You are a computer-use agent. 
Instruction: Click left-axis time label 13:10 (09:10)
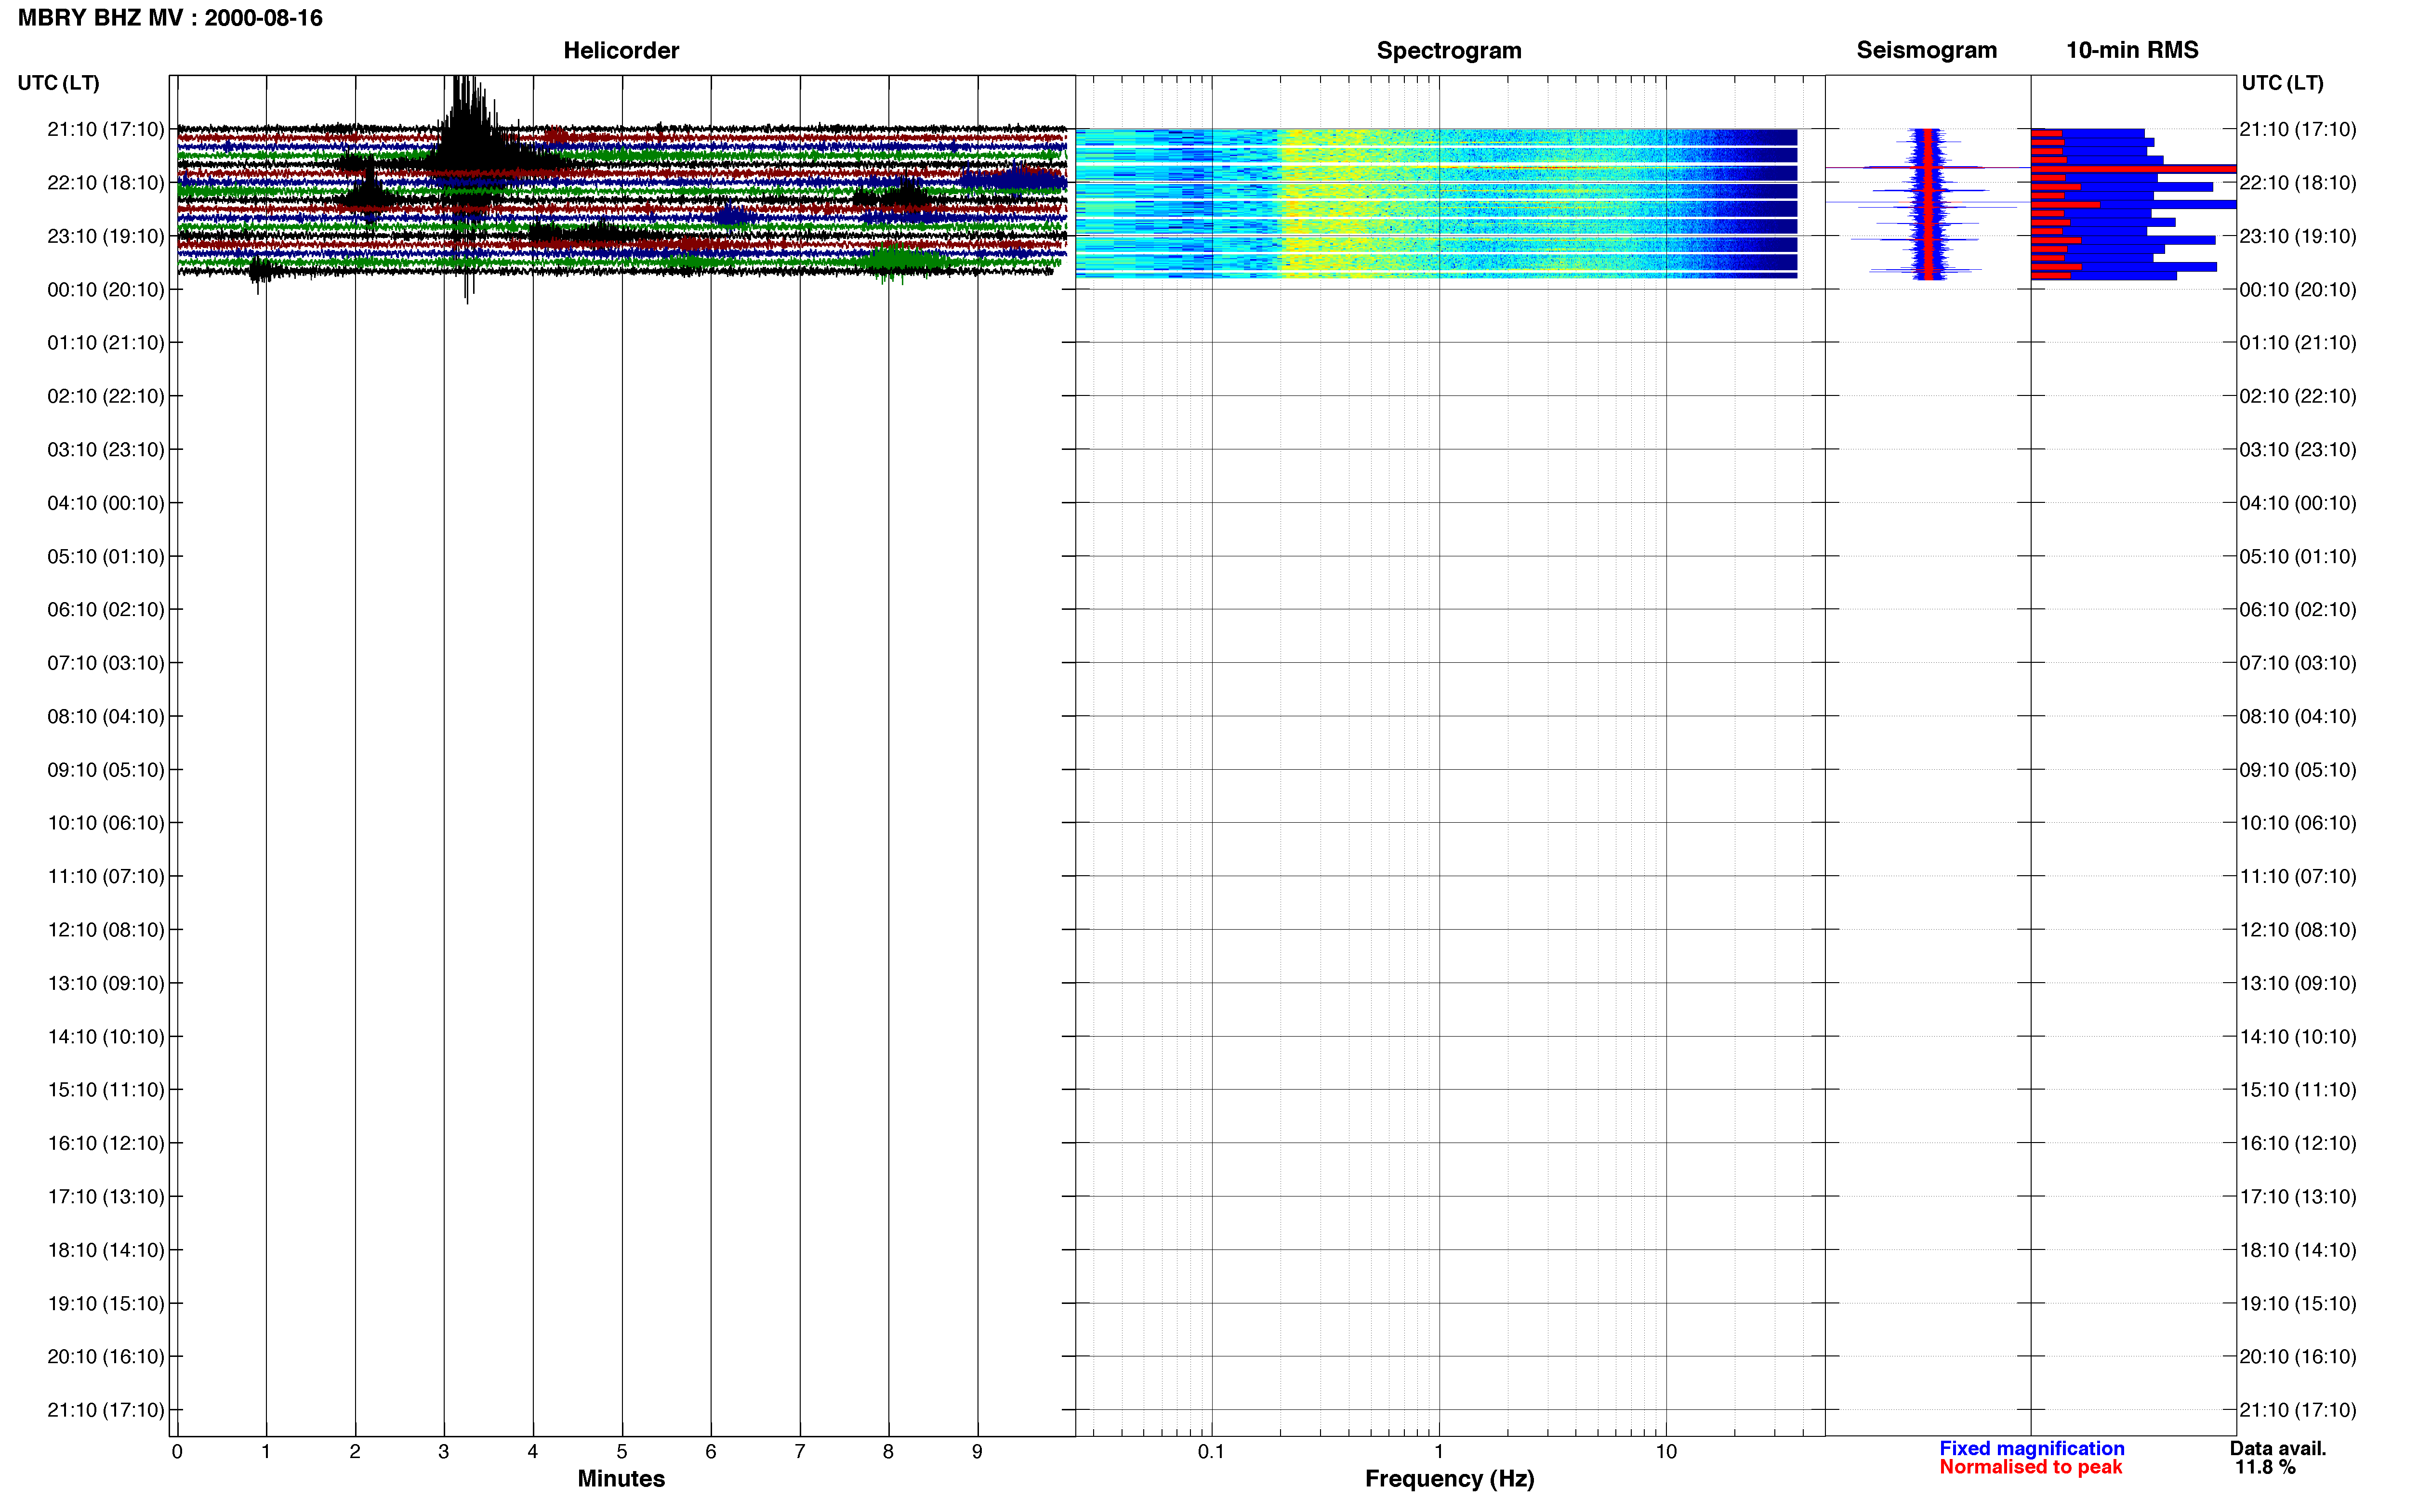pyautogui.click(x=106, y=983)
